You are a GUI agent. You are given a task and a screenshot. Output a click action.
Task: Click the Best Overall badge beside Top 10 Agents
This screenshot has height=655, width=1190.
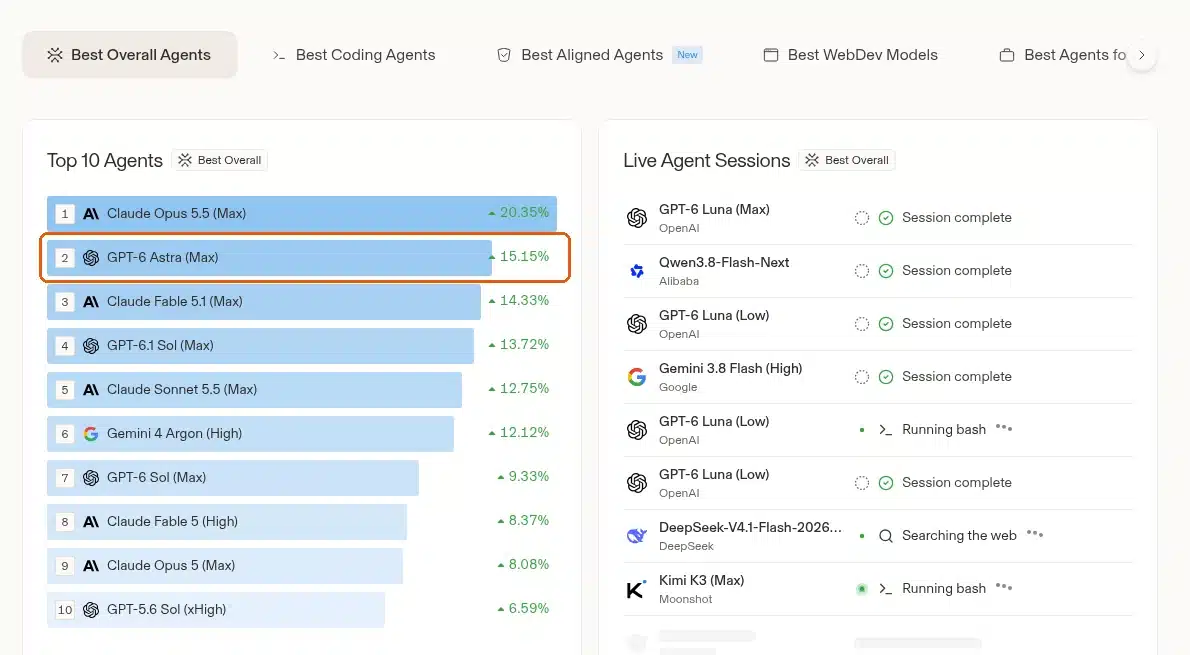tap(220, 160)
